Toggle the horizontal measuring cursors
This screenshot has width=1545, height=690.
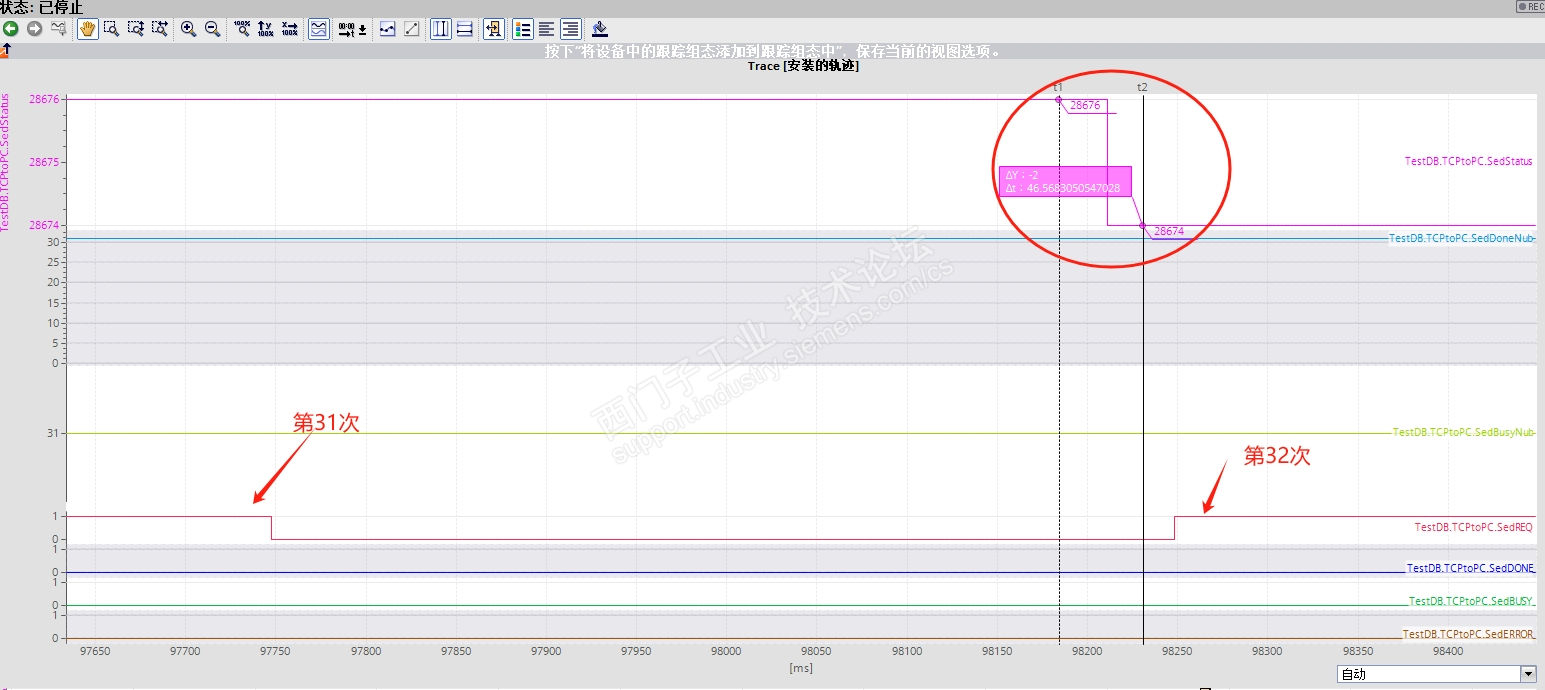pos(465,29)
